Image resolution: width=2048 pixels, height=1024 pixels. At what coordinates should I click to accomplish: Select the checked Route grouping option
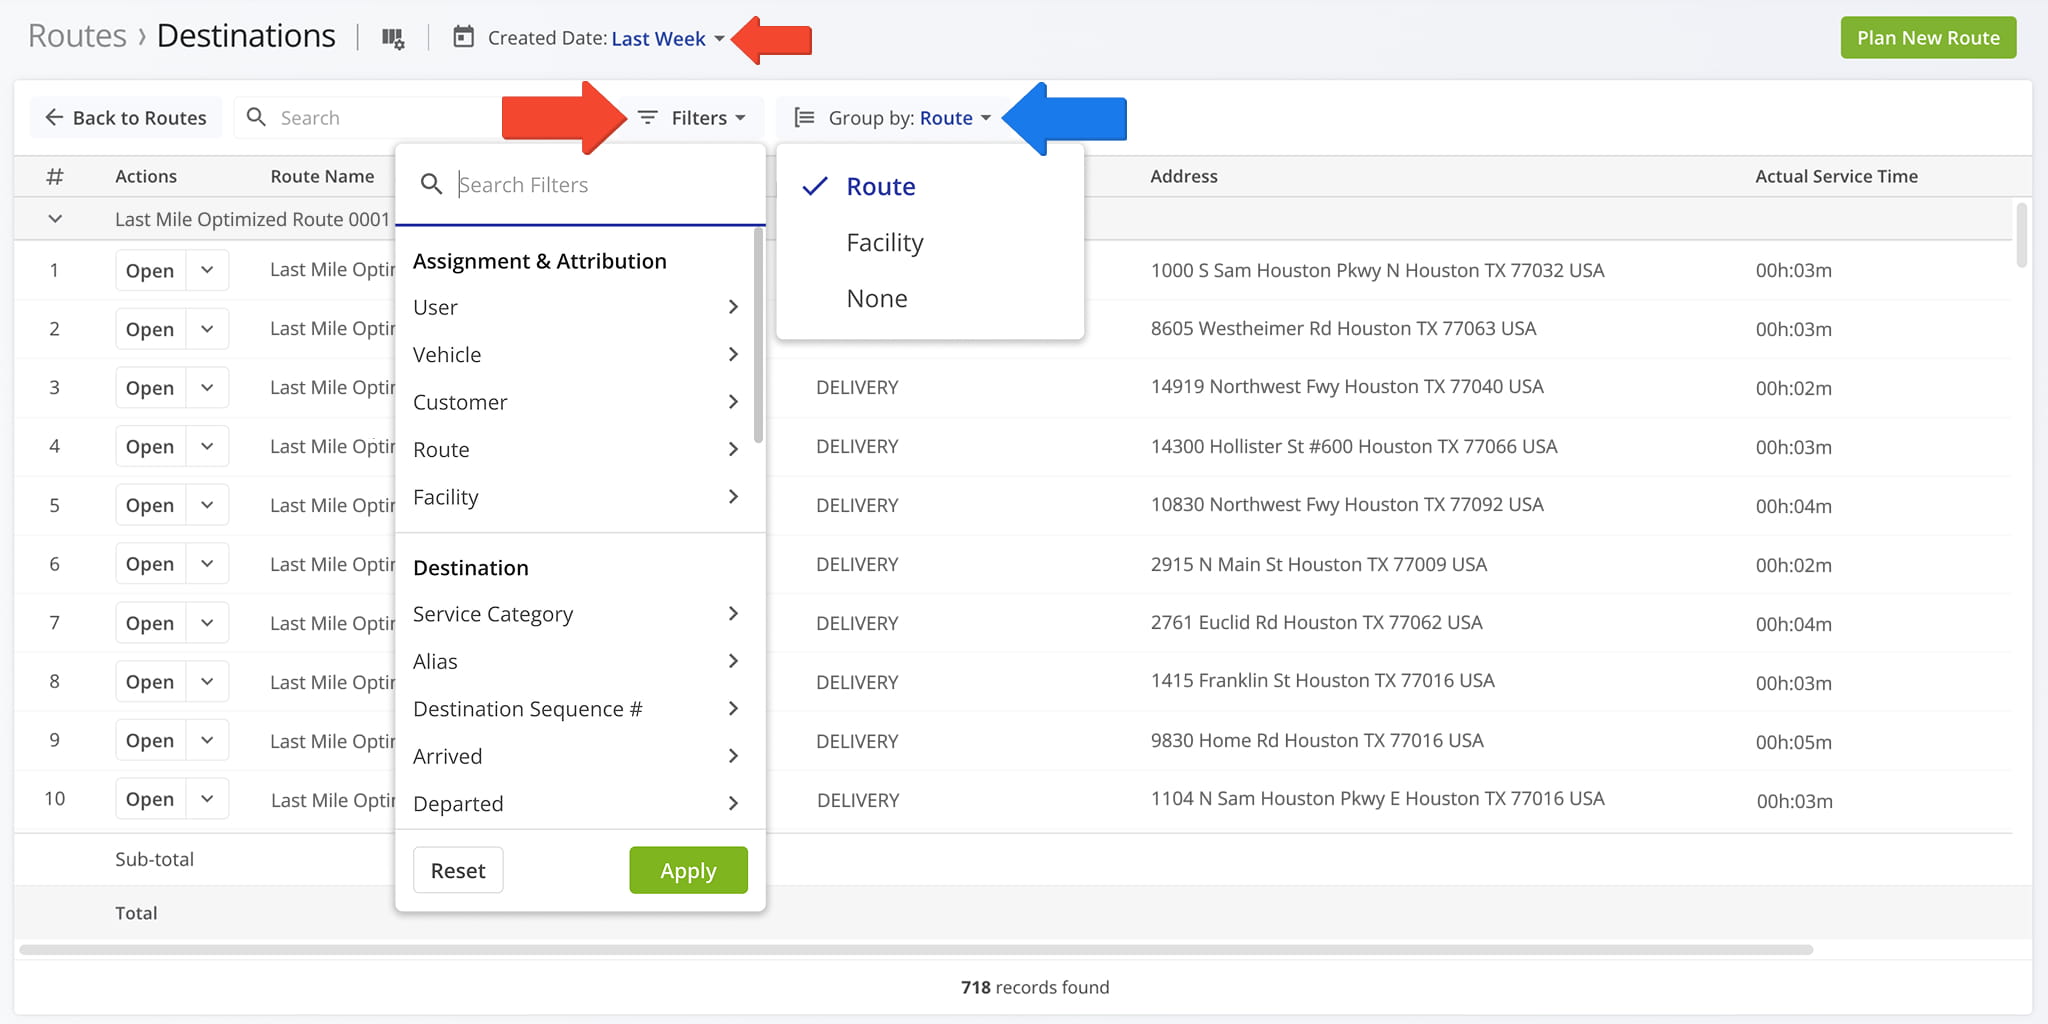(880, 186)
